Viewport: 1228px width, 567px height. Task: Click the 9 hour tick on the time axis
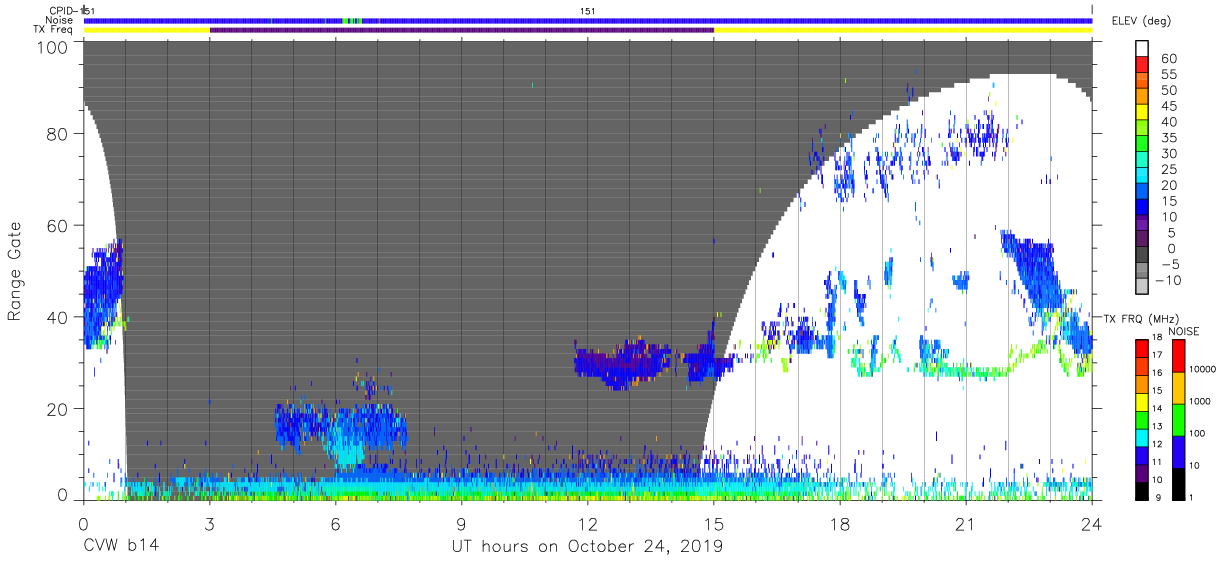tap(461, 523)
